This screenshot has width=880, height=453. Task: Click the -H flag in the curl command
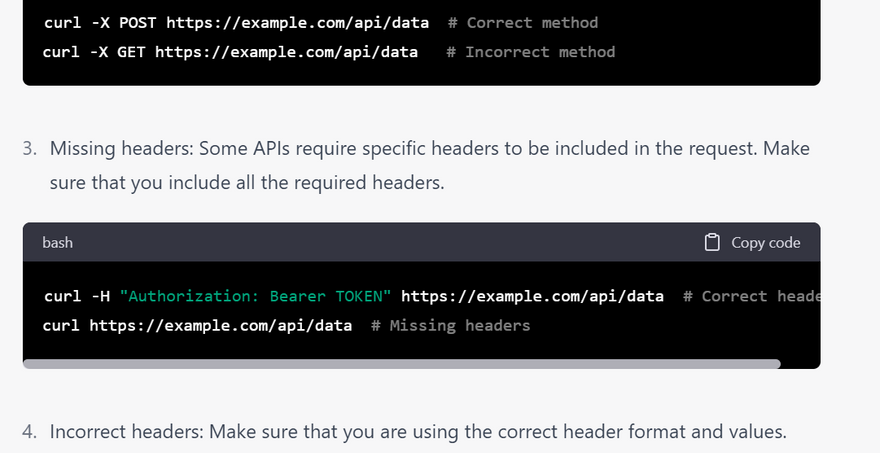[x=100, y=296]
